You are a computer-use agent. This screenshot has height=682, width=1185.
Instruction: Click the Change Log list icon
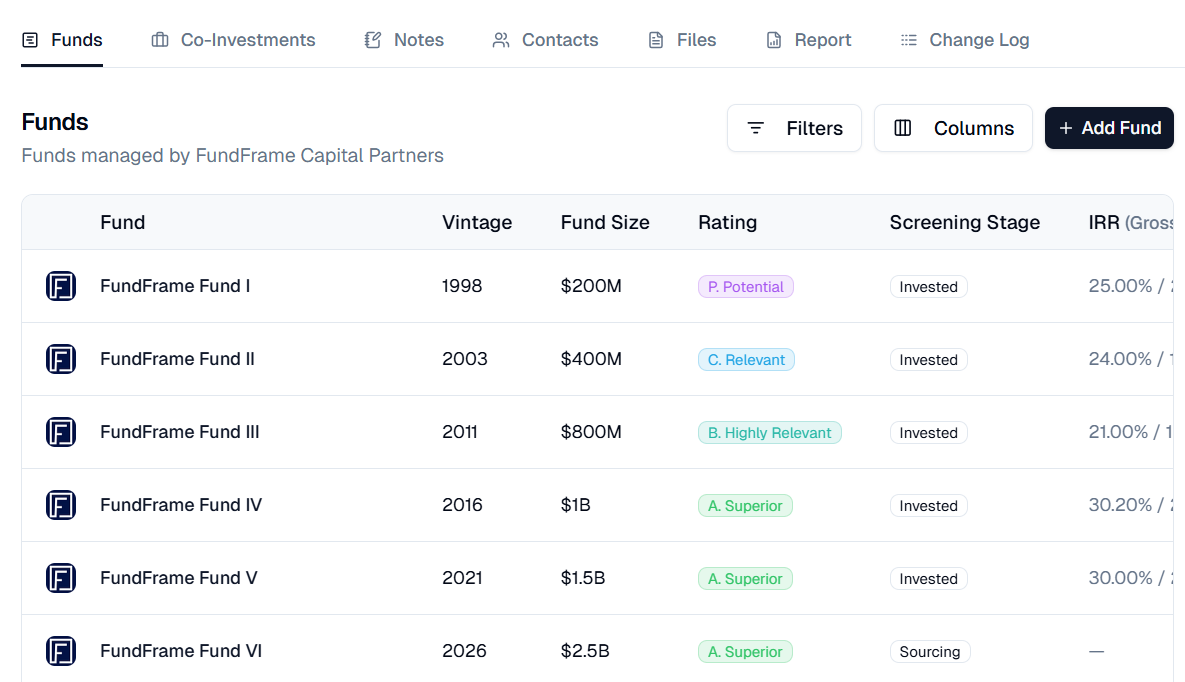coord(908,40)
